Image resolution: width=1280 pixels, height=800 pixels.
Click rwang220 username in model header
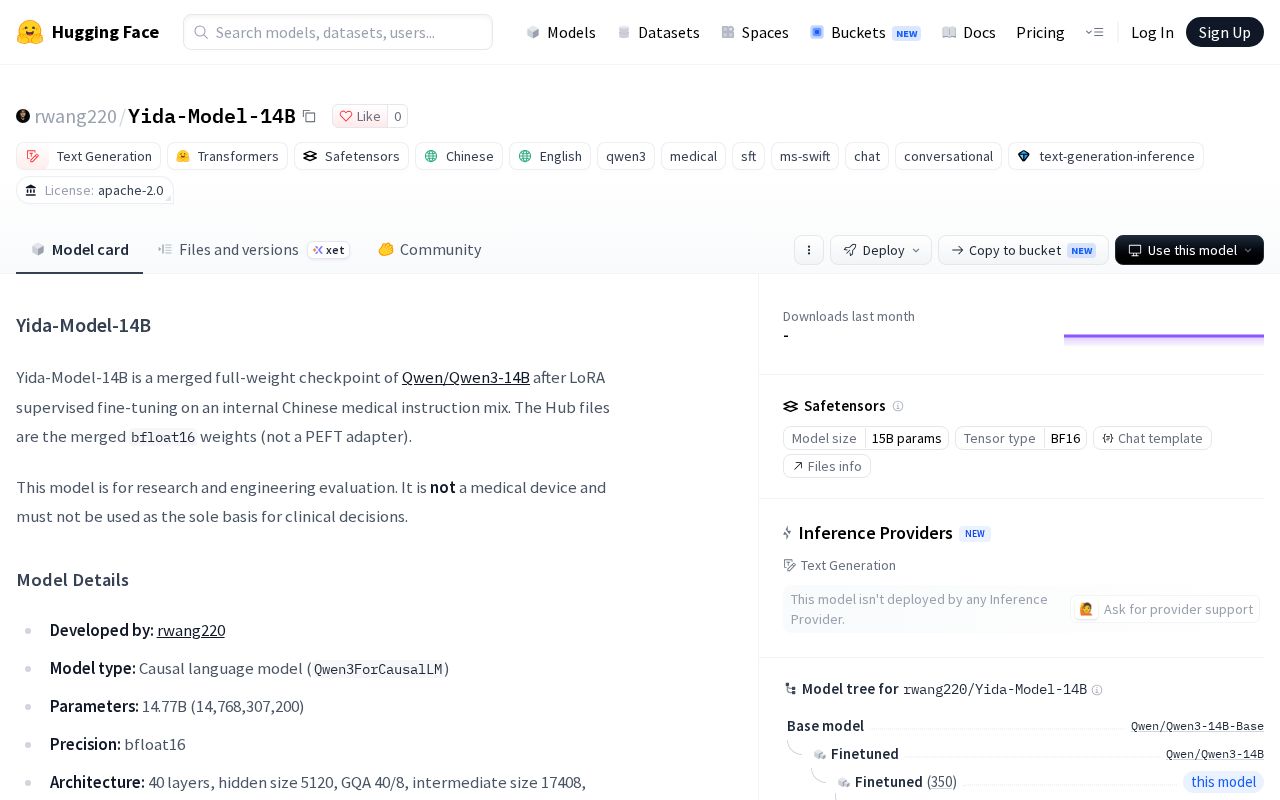(x=76, y=116)
